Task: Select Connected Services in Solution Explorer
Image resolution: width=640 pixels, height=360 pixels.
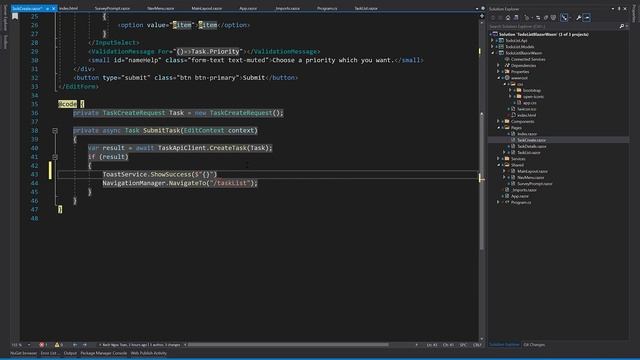Action: [x=528, y=59]
